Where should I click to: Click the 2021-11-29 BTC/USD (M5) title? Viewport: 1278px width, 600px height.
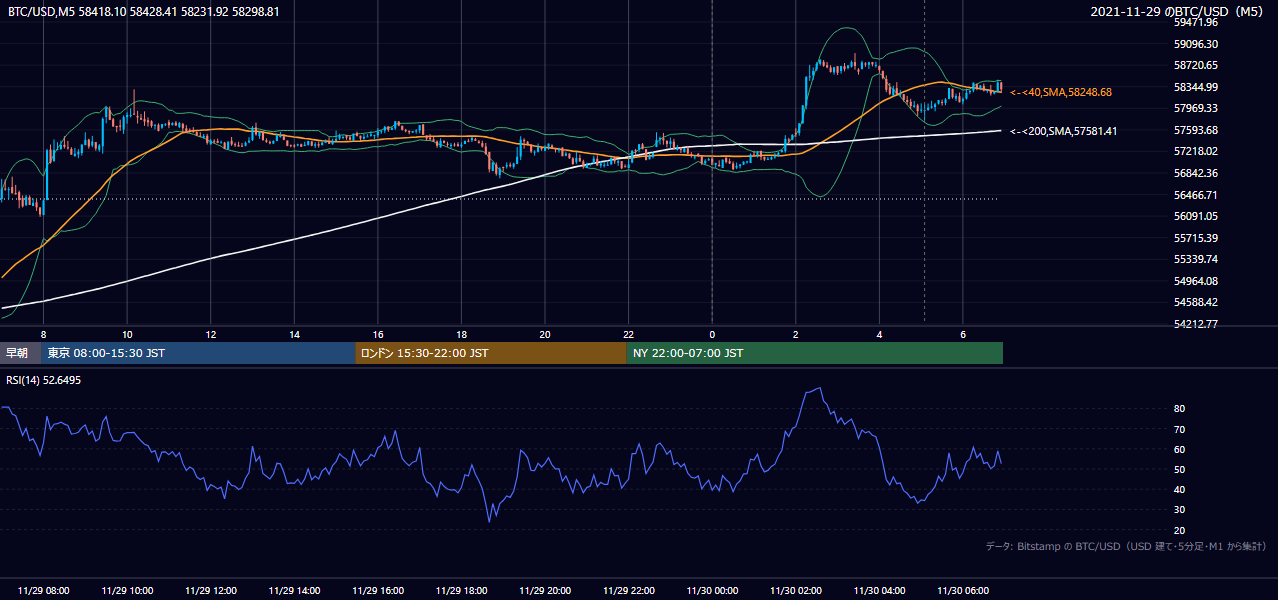(x=1179, y=12)
